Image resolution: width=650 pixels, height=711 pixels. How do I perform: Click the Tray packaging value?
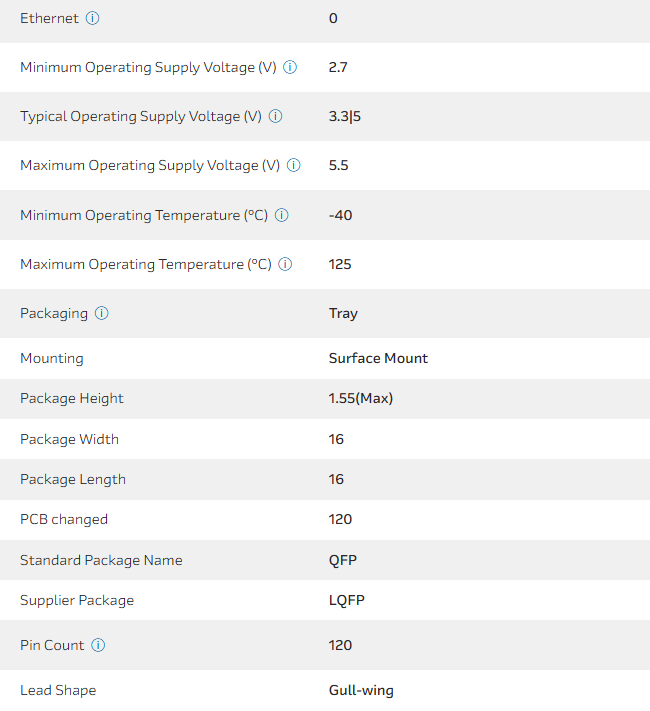pos(343,313)
